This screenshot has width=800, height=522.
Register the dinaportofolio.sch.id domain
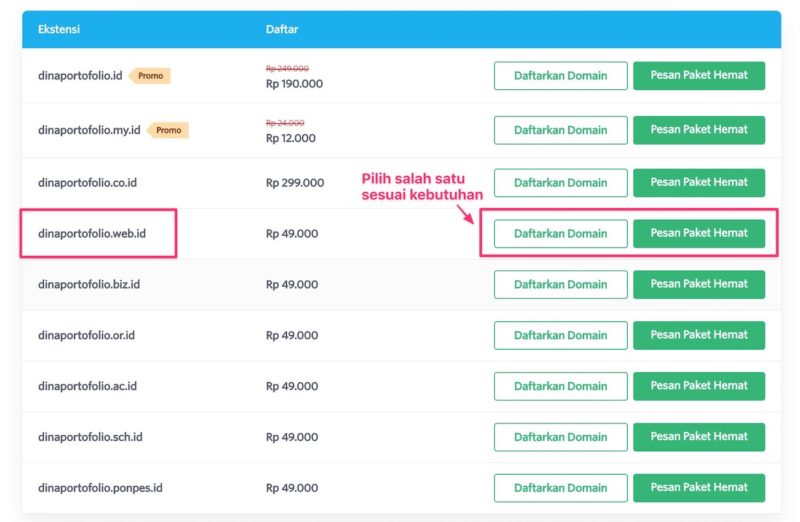[560, 437]
